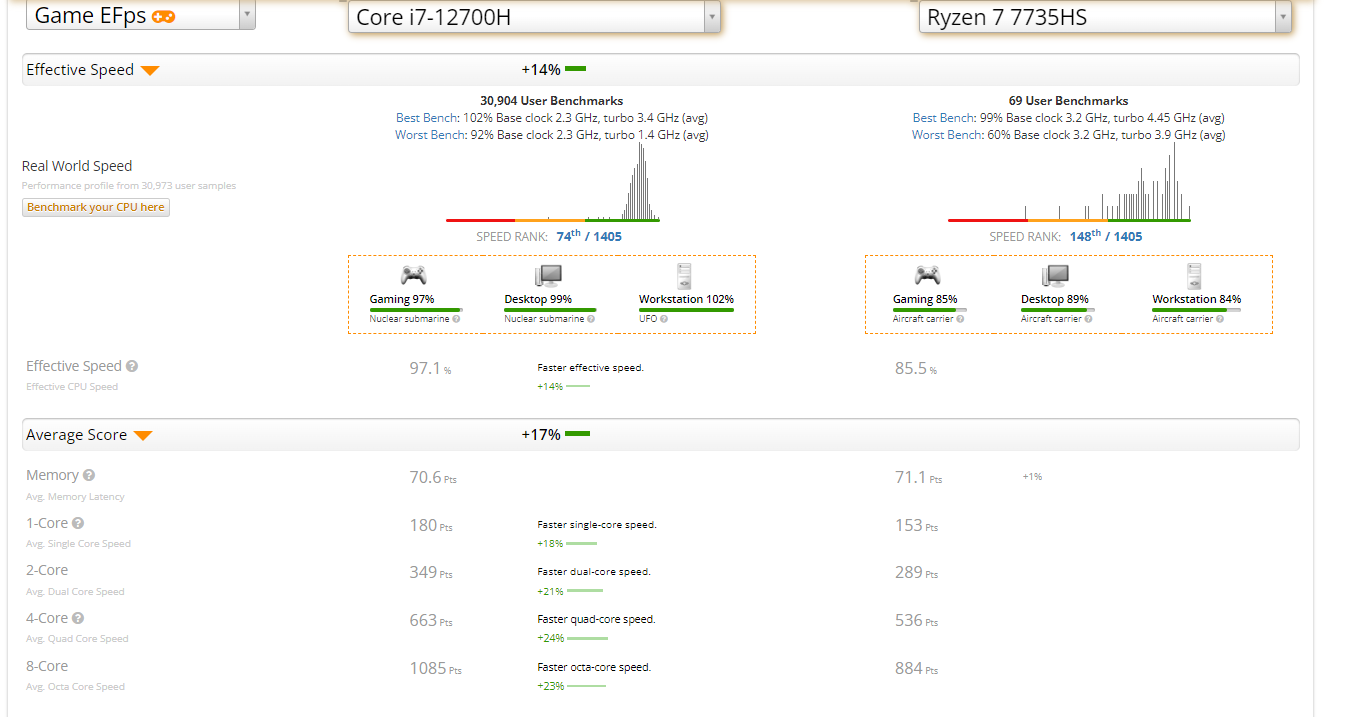Collapse the Average Score section triangle

(x=143, y=435)
